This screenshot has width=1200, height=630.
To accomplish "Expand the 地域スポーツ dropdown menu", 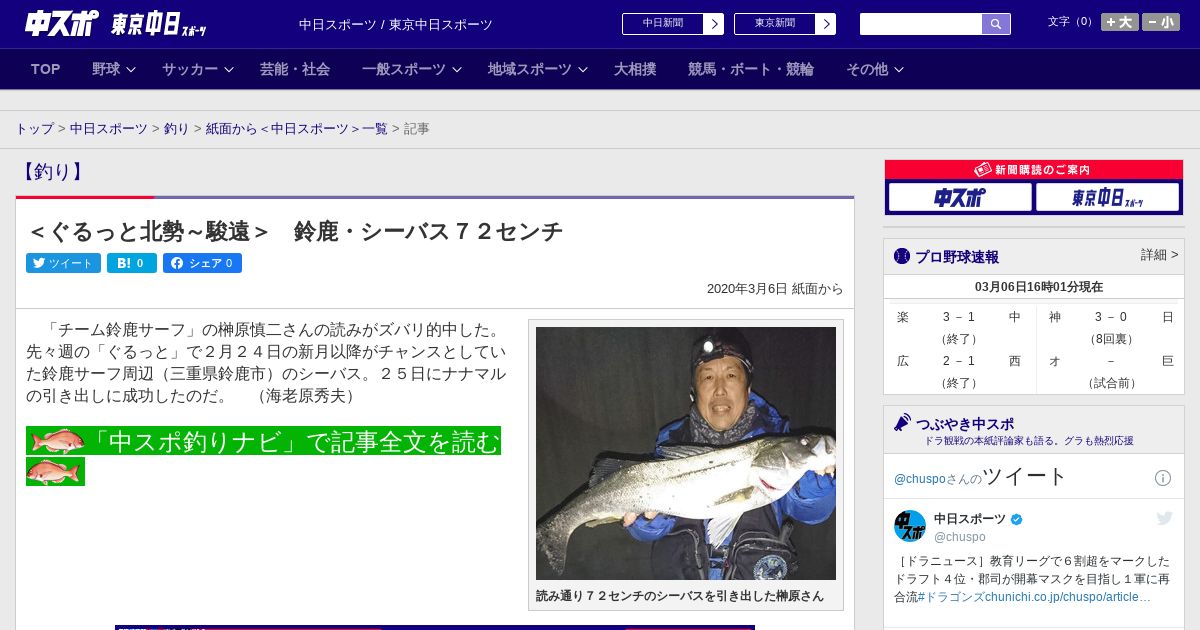I will [538, 69].
